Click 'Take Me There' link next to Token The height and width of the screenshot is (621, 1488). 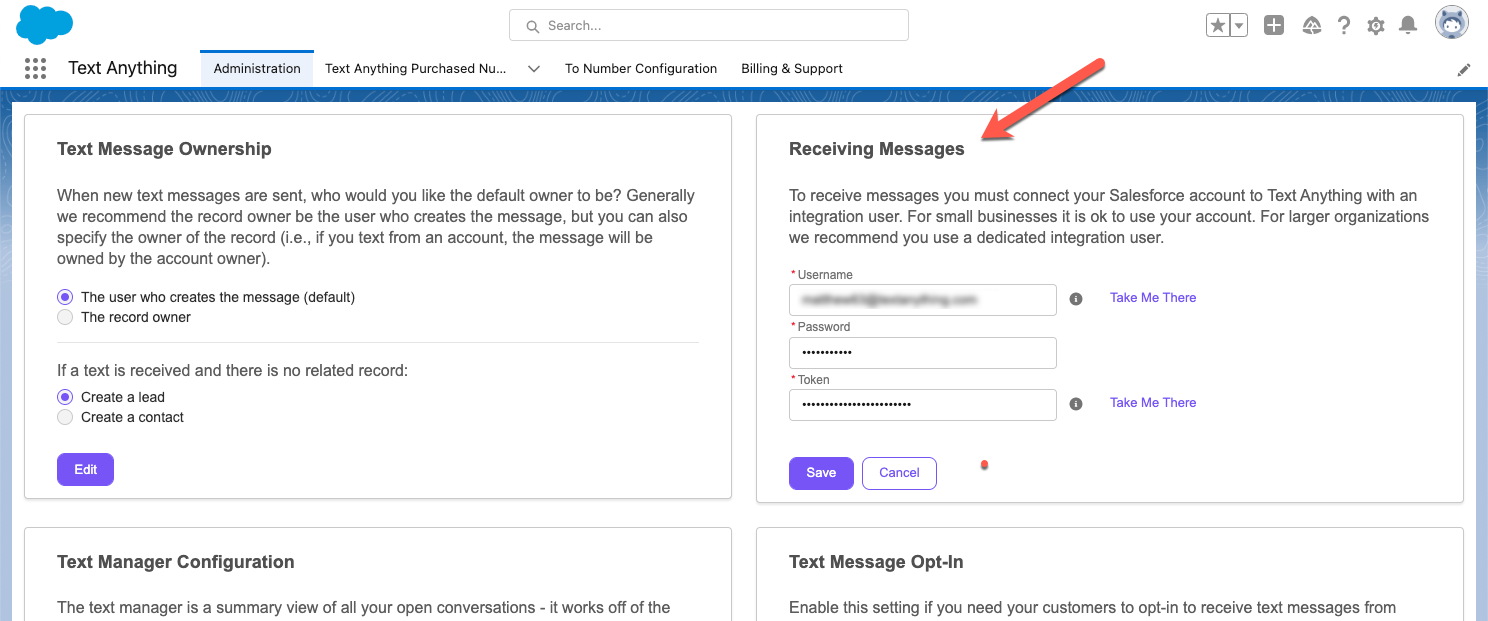[x=1153, y=403]
